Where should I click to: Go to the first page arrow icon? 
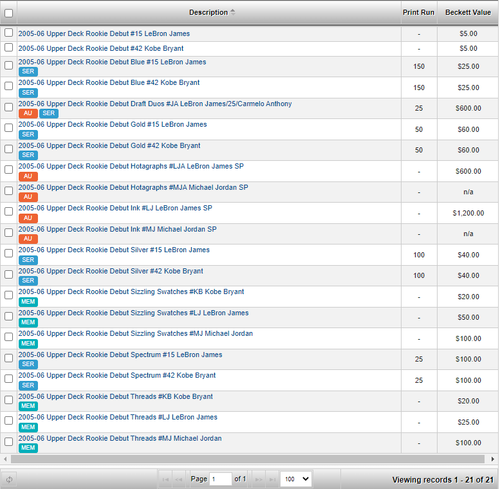165,479
